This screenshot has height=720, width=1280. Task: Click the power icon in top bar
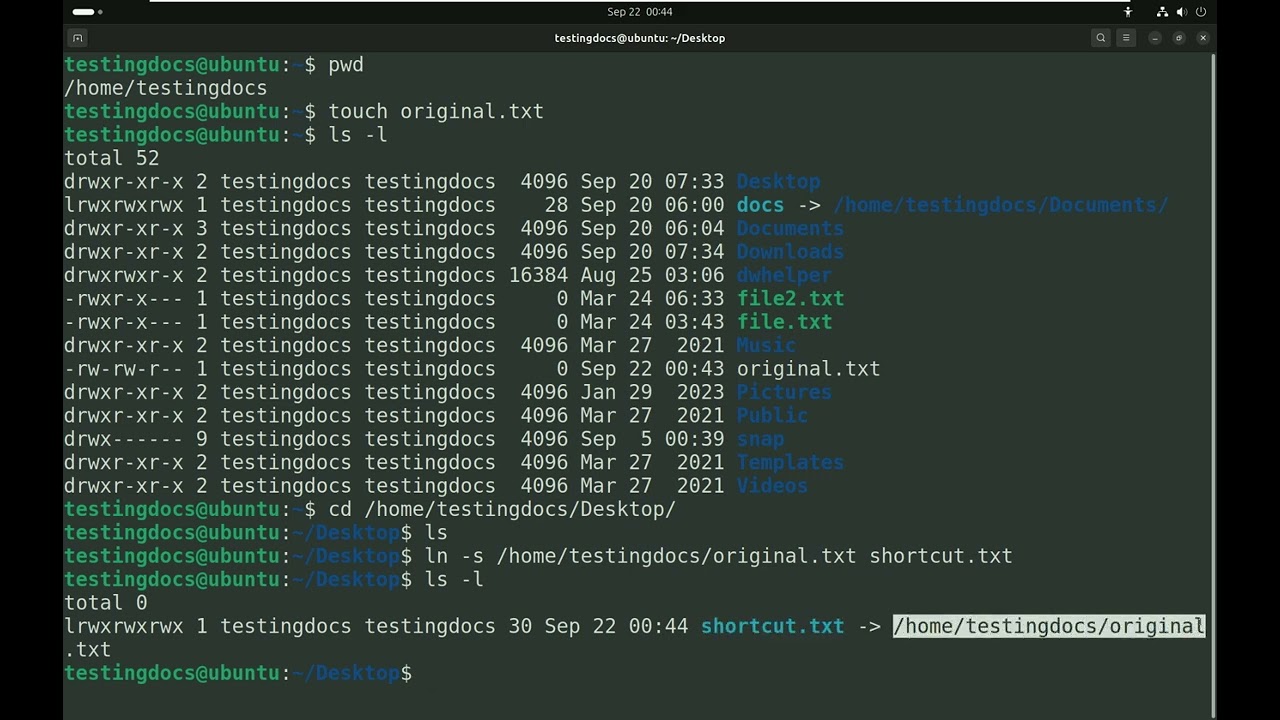pos(1201,12)
